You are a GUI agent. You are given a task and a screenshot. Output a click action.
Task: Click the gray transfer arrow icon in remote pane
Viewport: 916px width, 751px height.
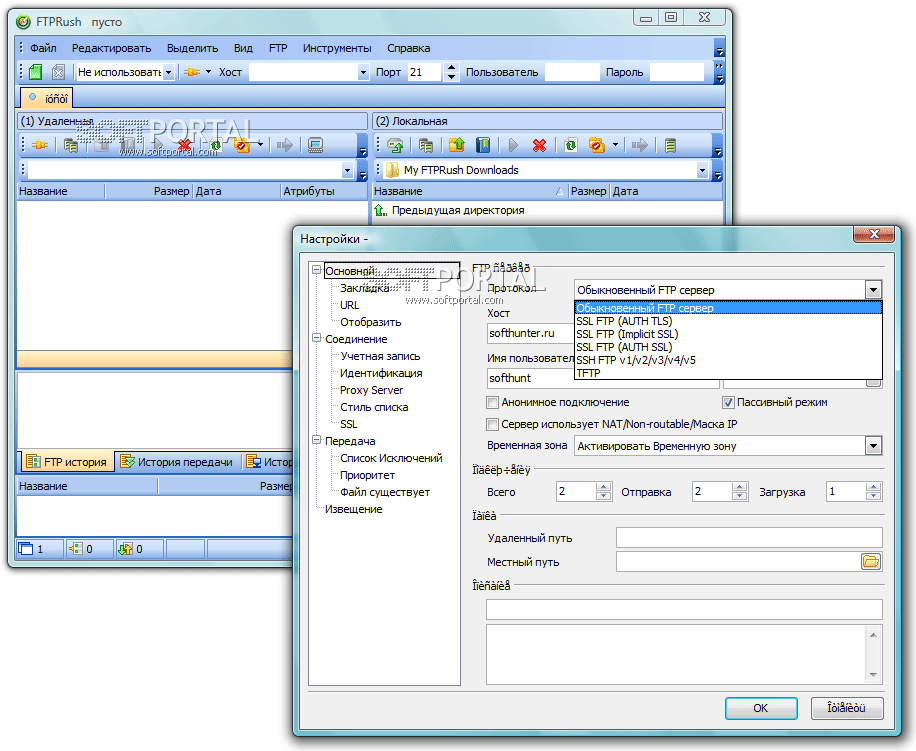coord(284,145)
